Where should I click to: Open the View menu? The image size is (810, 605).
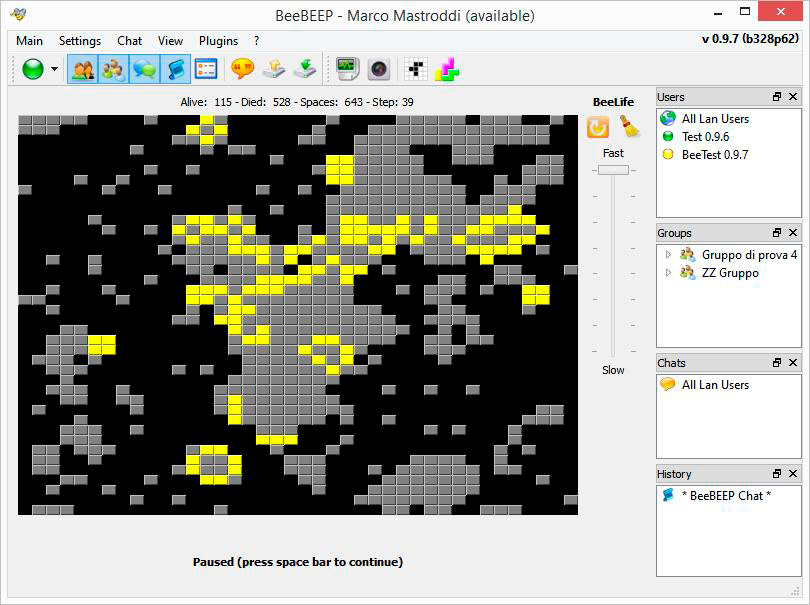[170, 41]
